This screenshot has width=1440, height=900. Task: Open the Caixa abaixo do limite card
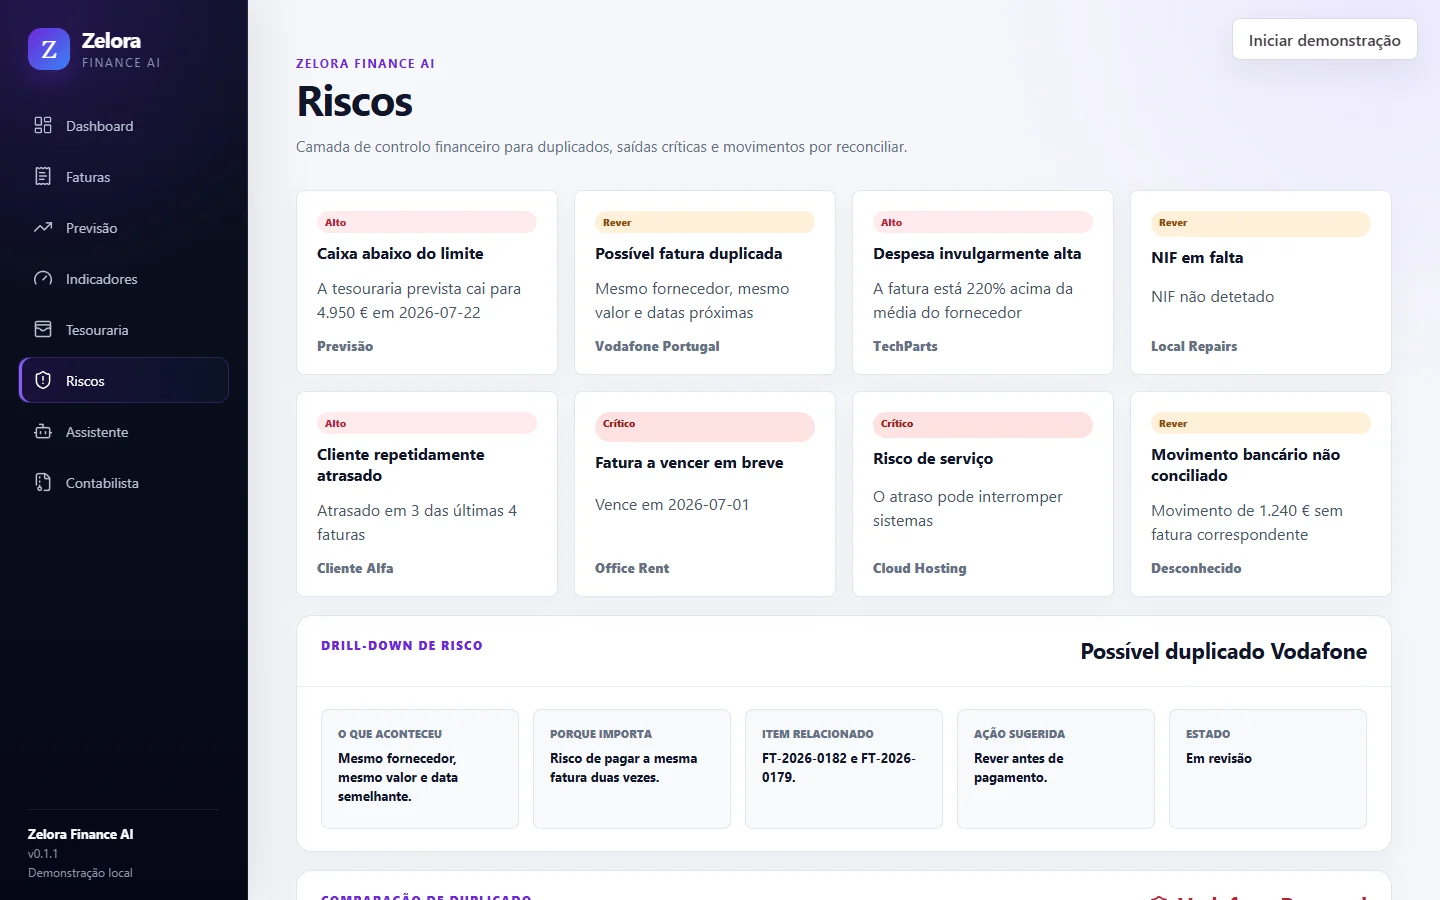[x=427, y=282]
